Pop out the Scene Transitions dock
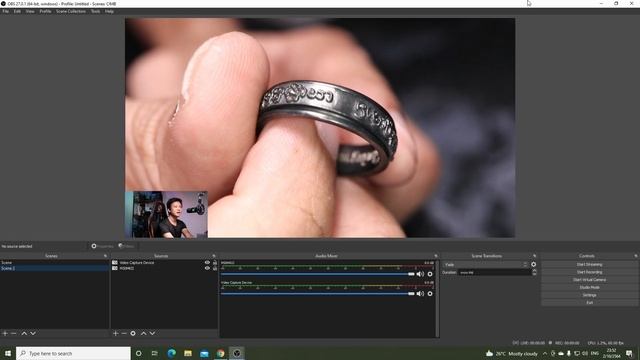The width and height of the screenshot is (640, 360). tap(534, 256)
